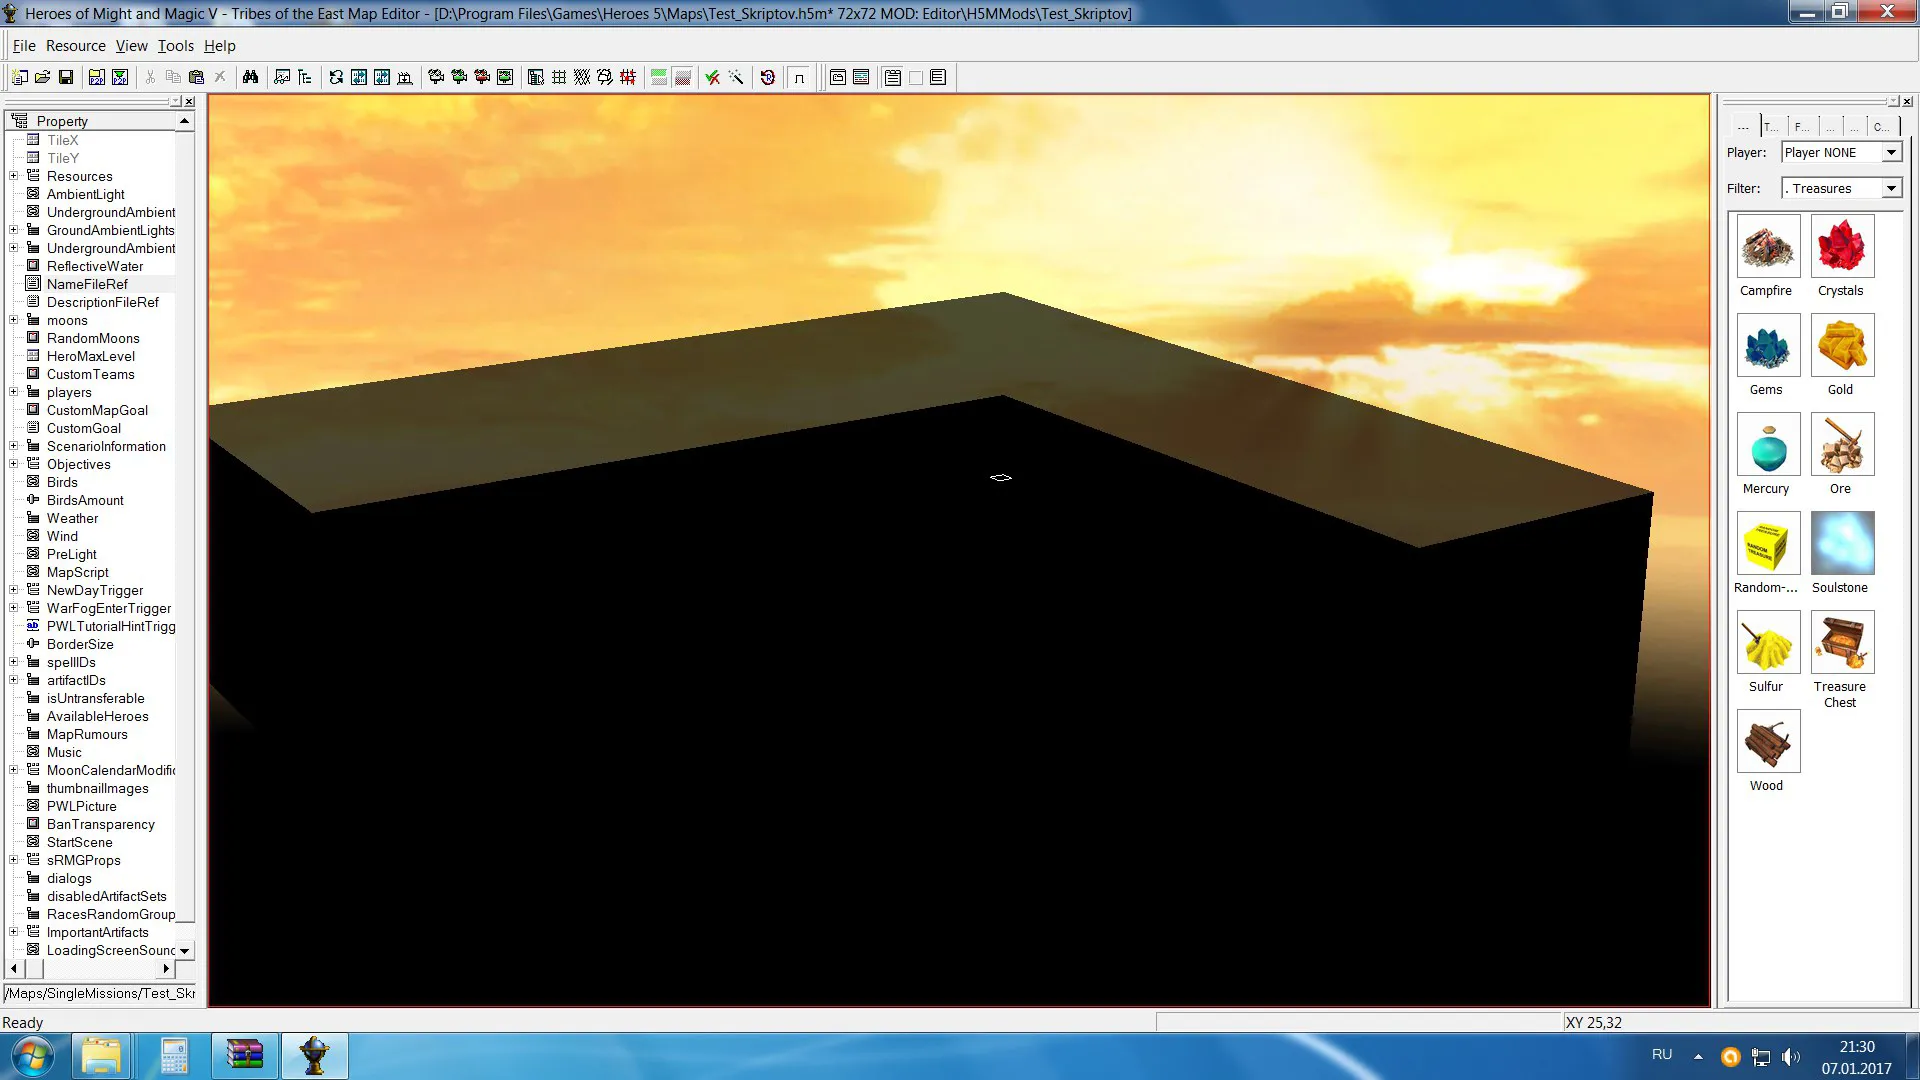This screenshot has height=1080, width=1920.
Task: Open the Tools menu
Action: [176, 46]
